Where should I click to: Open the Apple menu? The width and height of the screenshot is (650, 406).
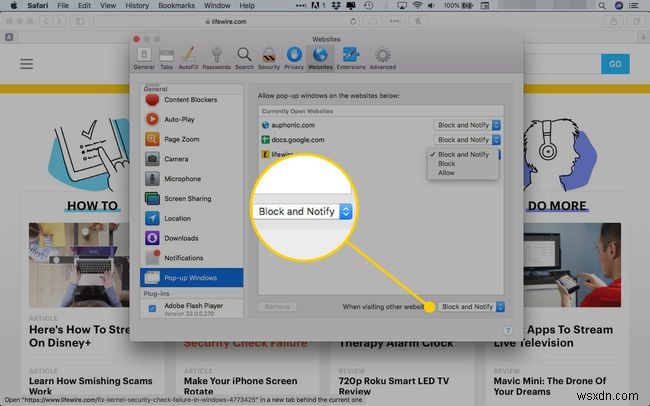tap(13, 5)
